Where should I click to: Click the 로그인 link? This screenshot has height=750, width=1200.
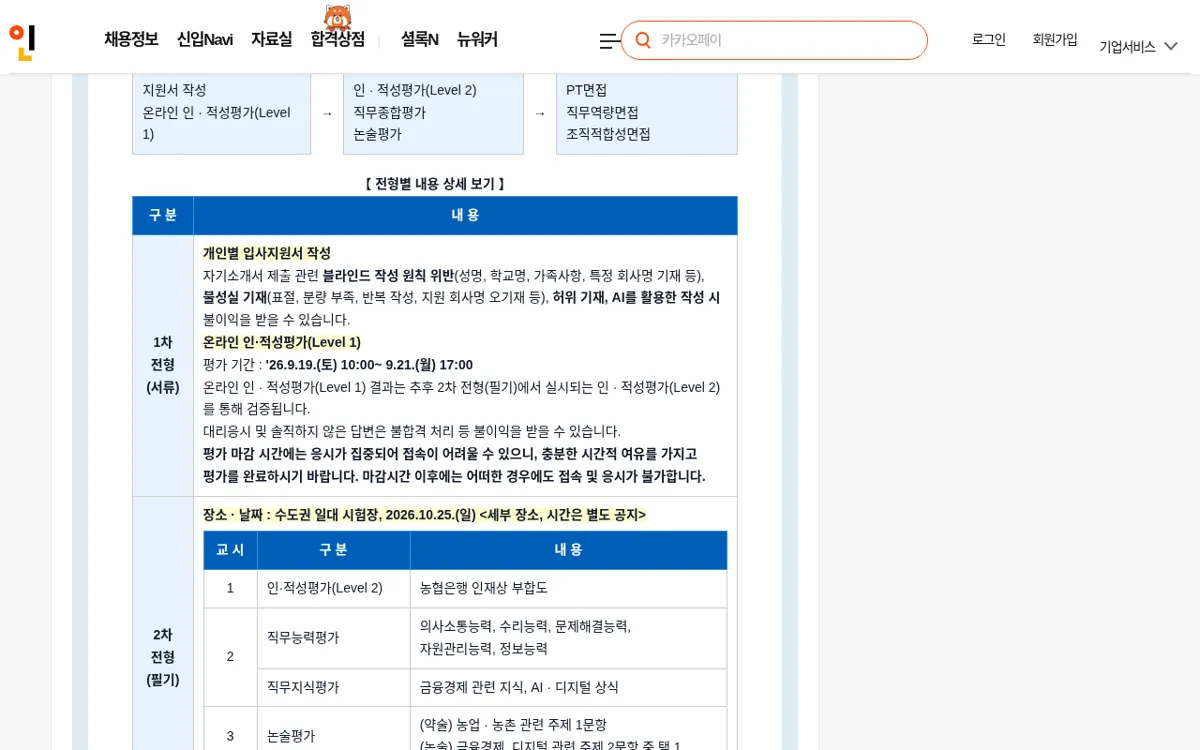(x=989, y=39)
